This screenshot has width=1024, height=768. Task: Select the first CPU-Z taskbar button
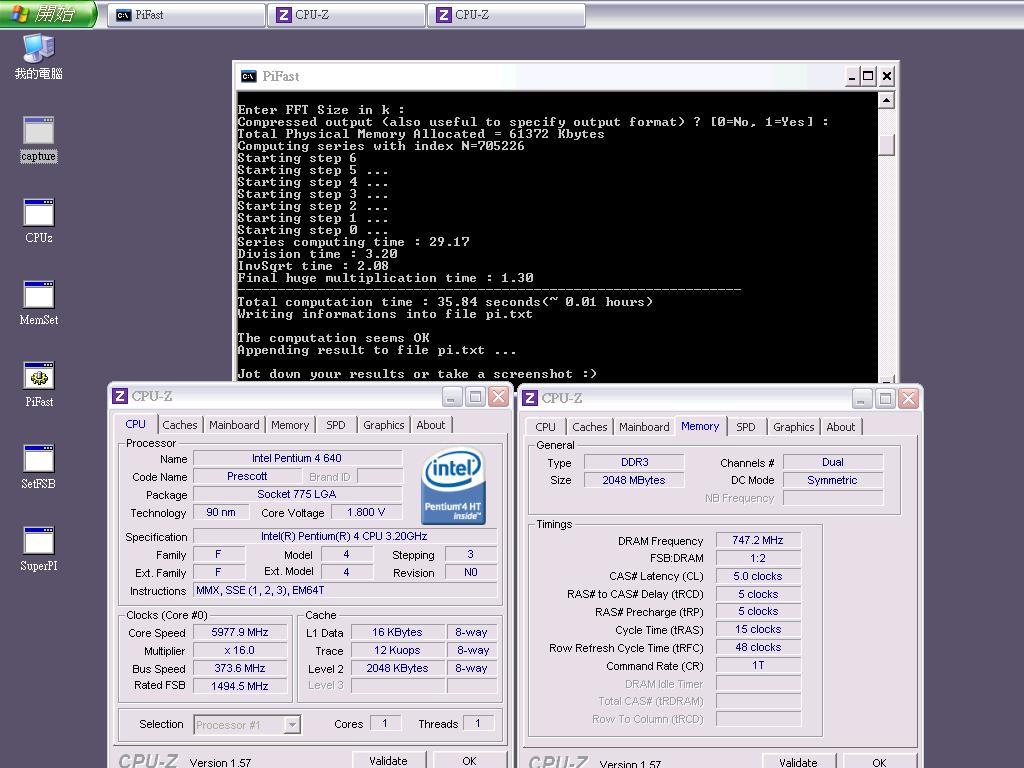(346, 15)
